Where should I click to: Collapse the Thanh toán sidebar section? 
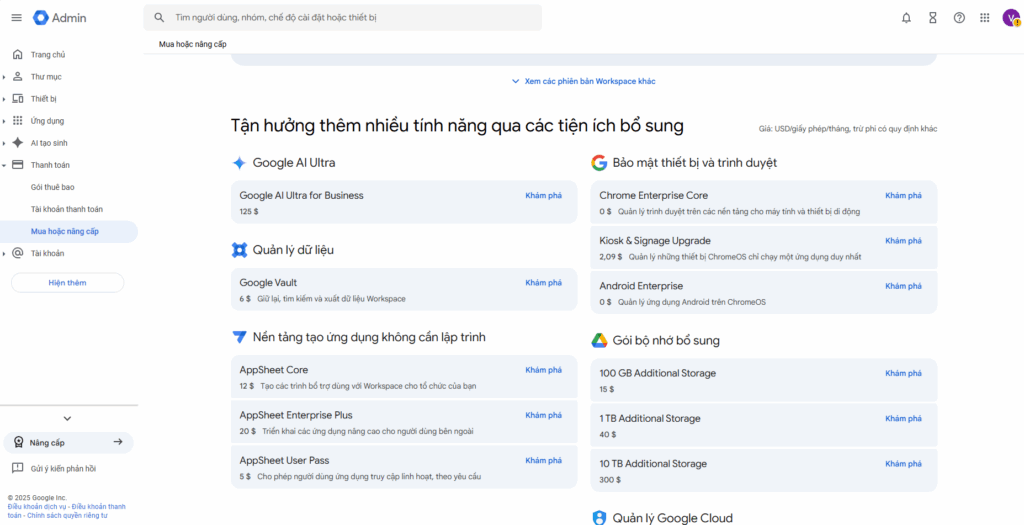5,165
